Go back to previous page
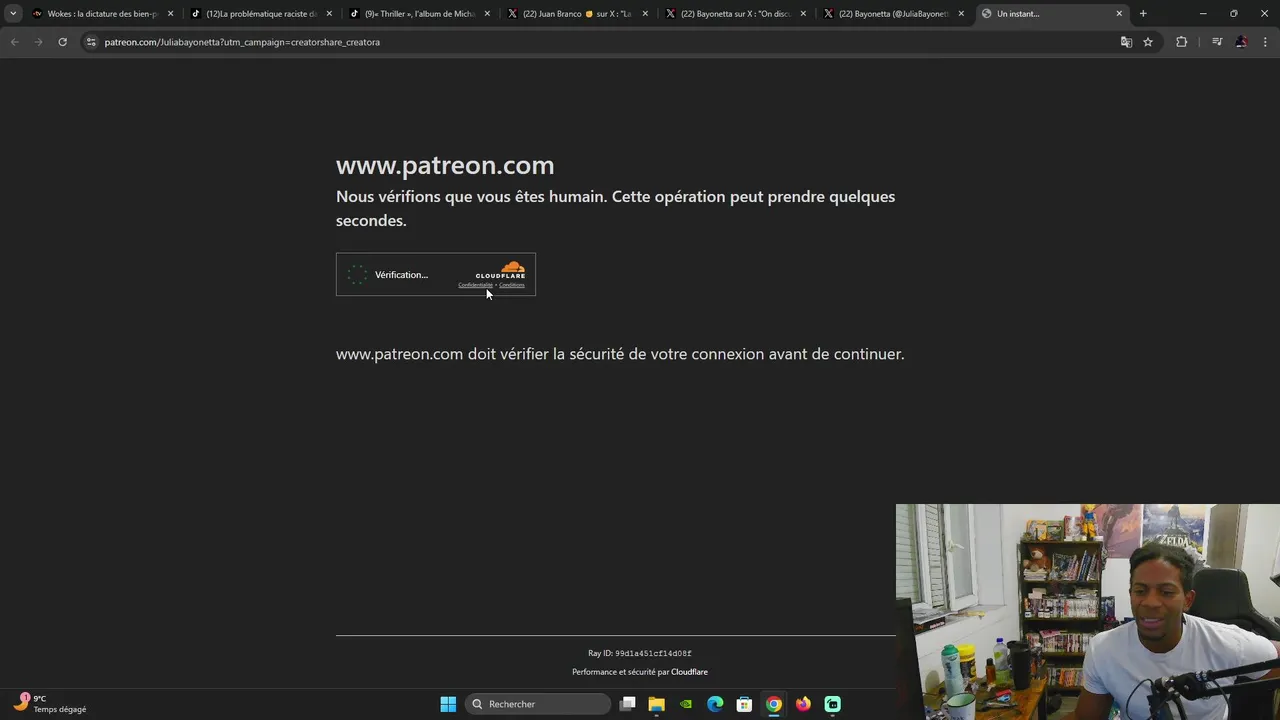This screenshot has width=1280, height=720. [x=14, y=42]
